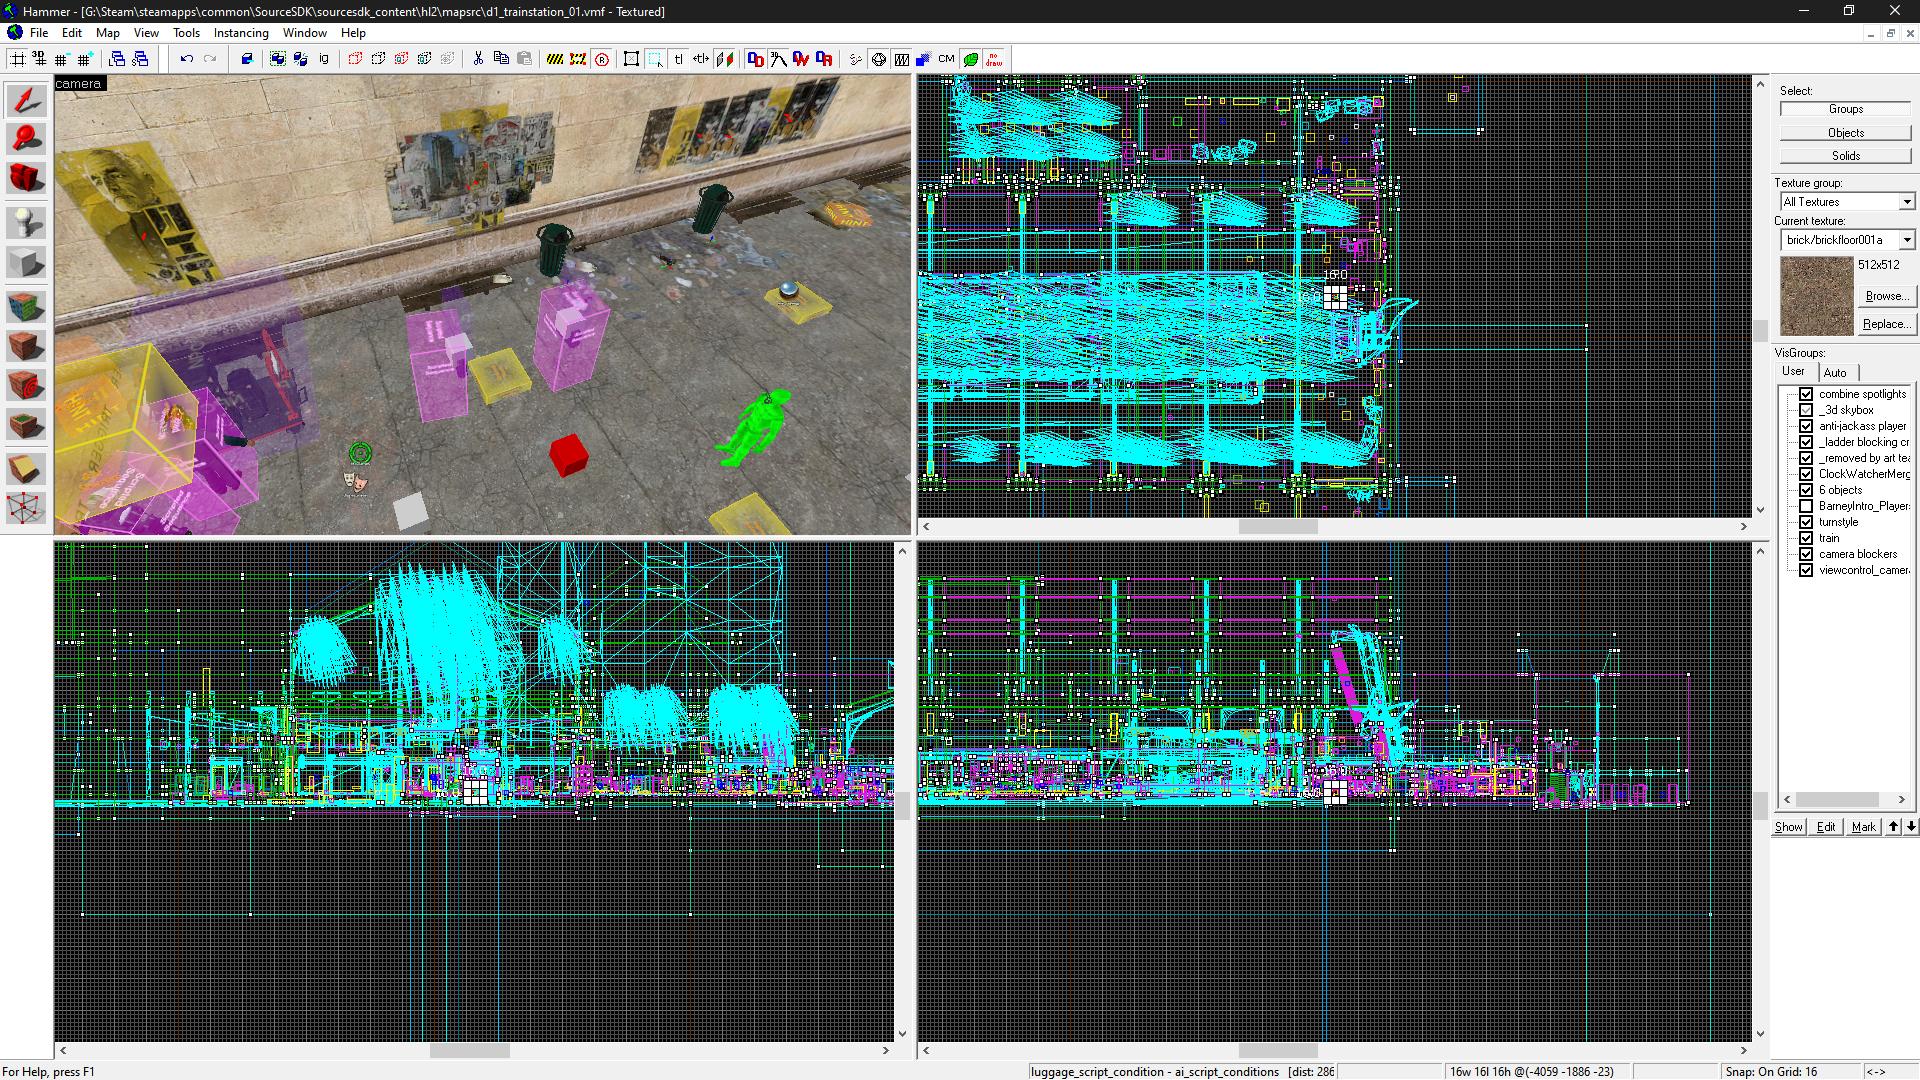Open the Instancing menu
Image resolution: width=1920 pixels, height=1080 pixels.
click(241, 33)
